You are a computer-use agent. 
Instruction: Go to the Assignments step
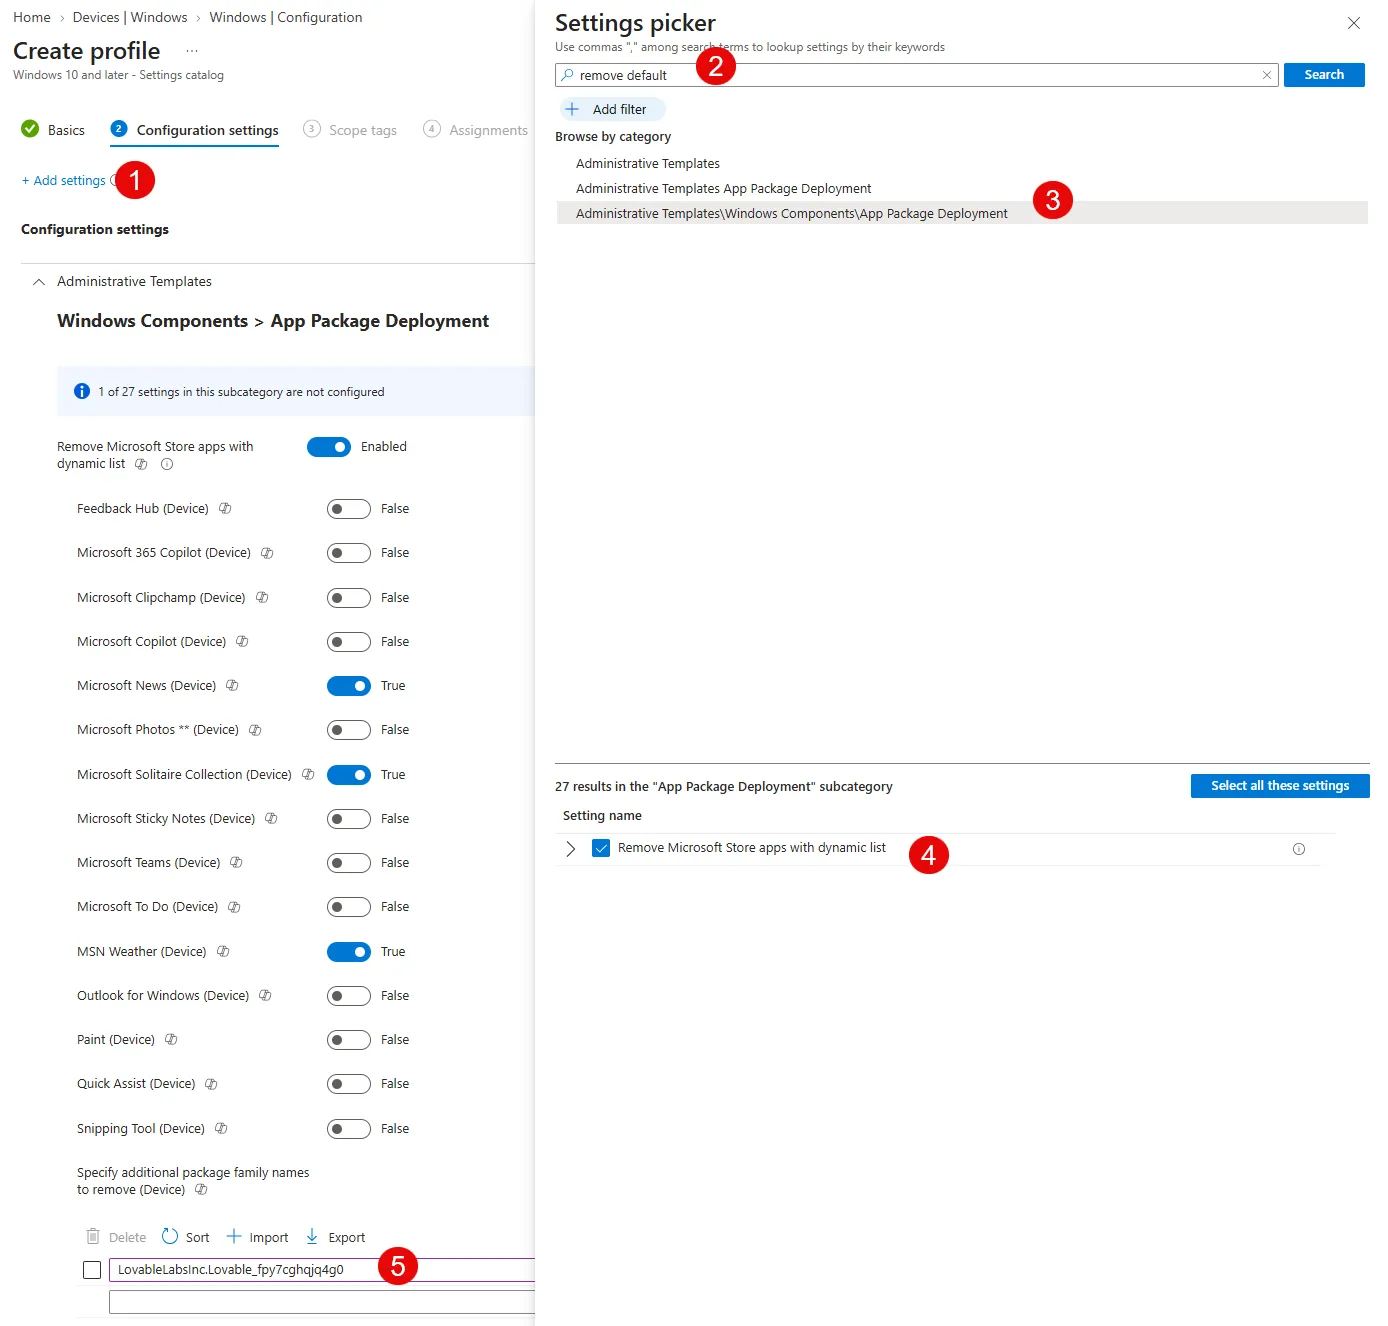475,130
